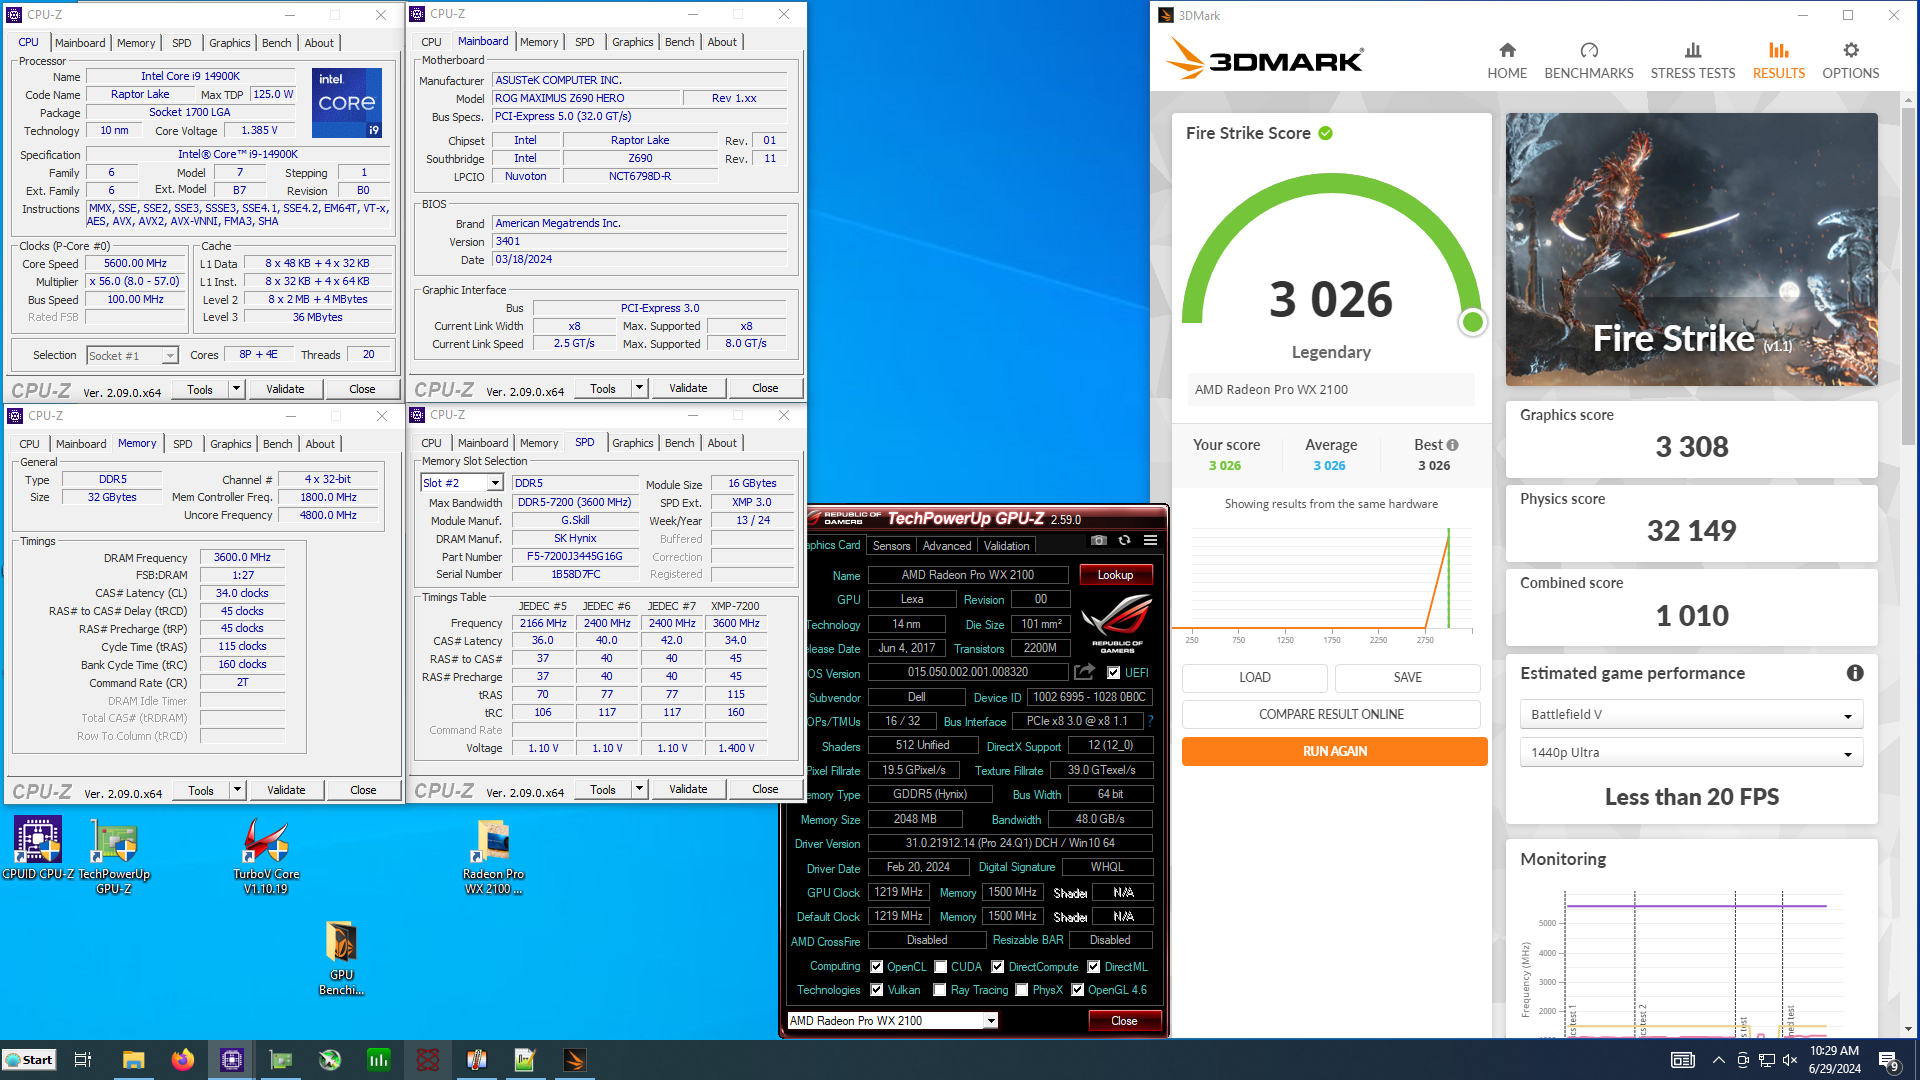1920x1080 pixels.
Task: Click the info icon beside Best score
Action: pyautogui.click(x=1452, y=445)
